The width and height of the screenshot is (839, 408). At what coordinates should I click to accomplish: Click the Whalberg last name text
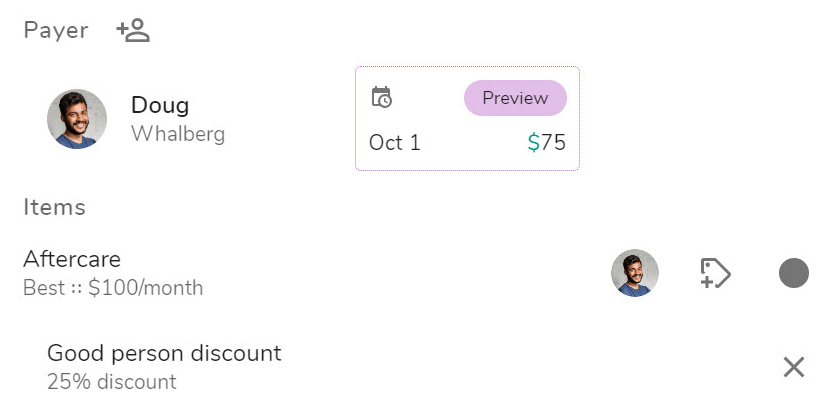178,134
